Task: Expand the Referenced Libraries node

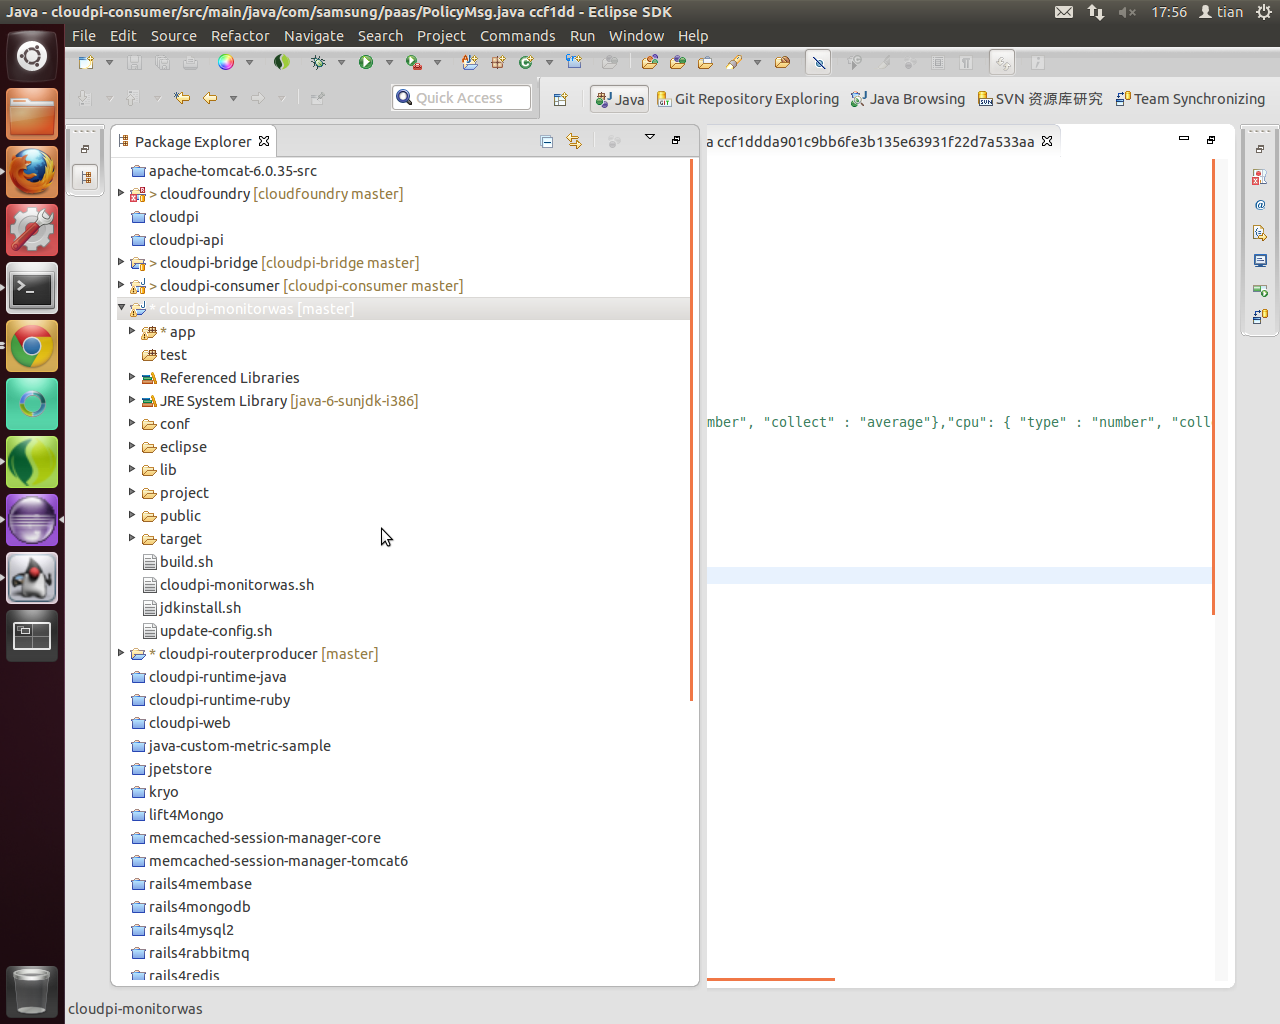Action: [x=132, y=377]
